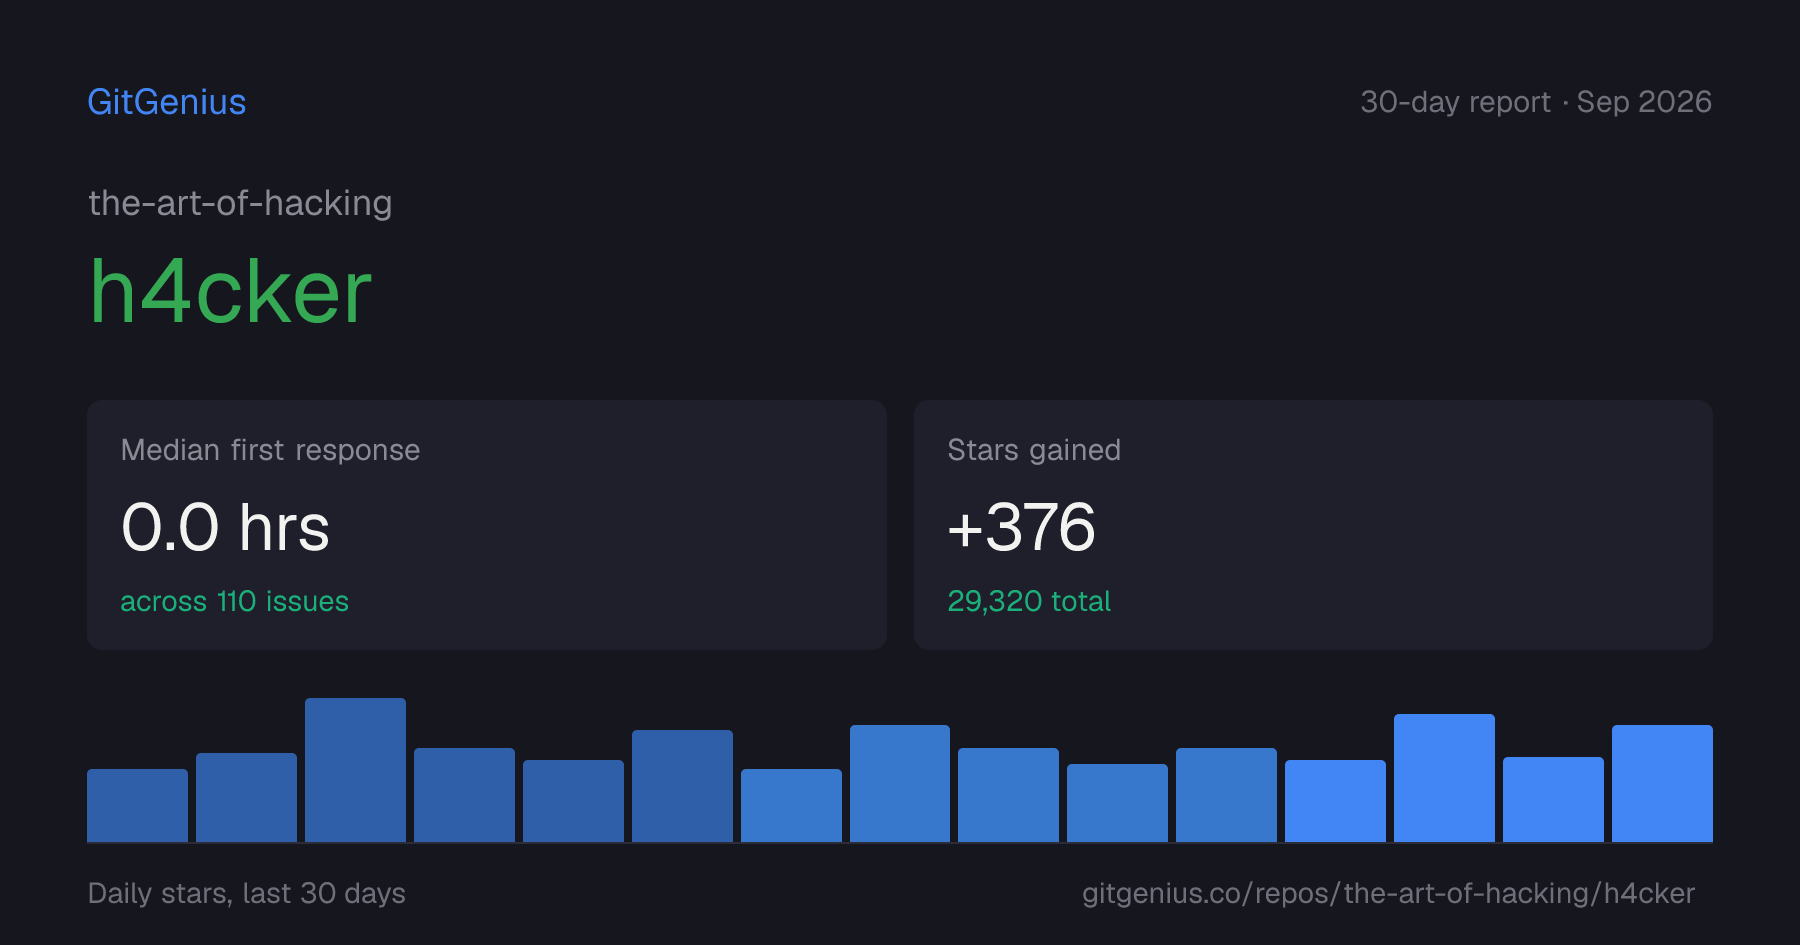Open the 29,320 total stars text
Viewport: 1800px width, 945px height.
point(1029,601)
